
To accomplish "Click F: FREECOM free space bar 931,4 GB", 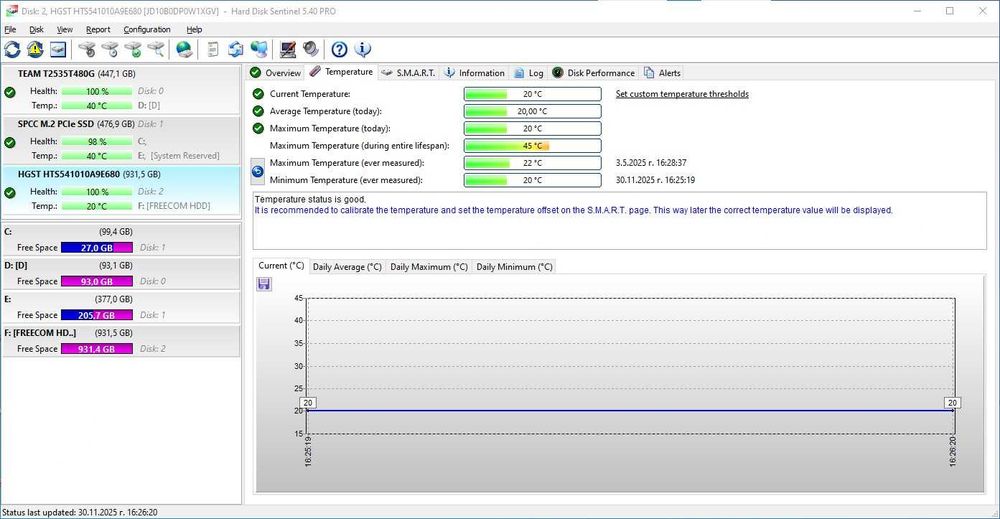I will 97,349.
